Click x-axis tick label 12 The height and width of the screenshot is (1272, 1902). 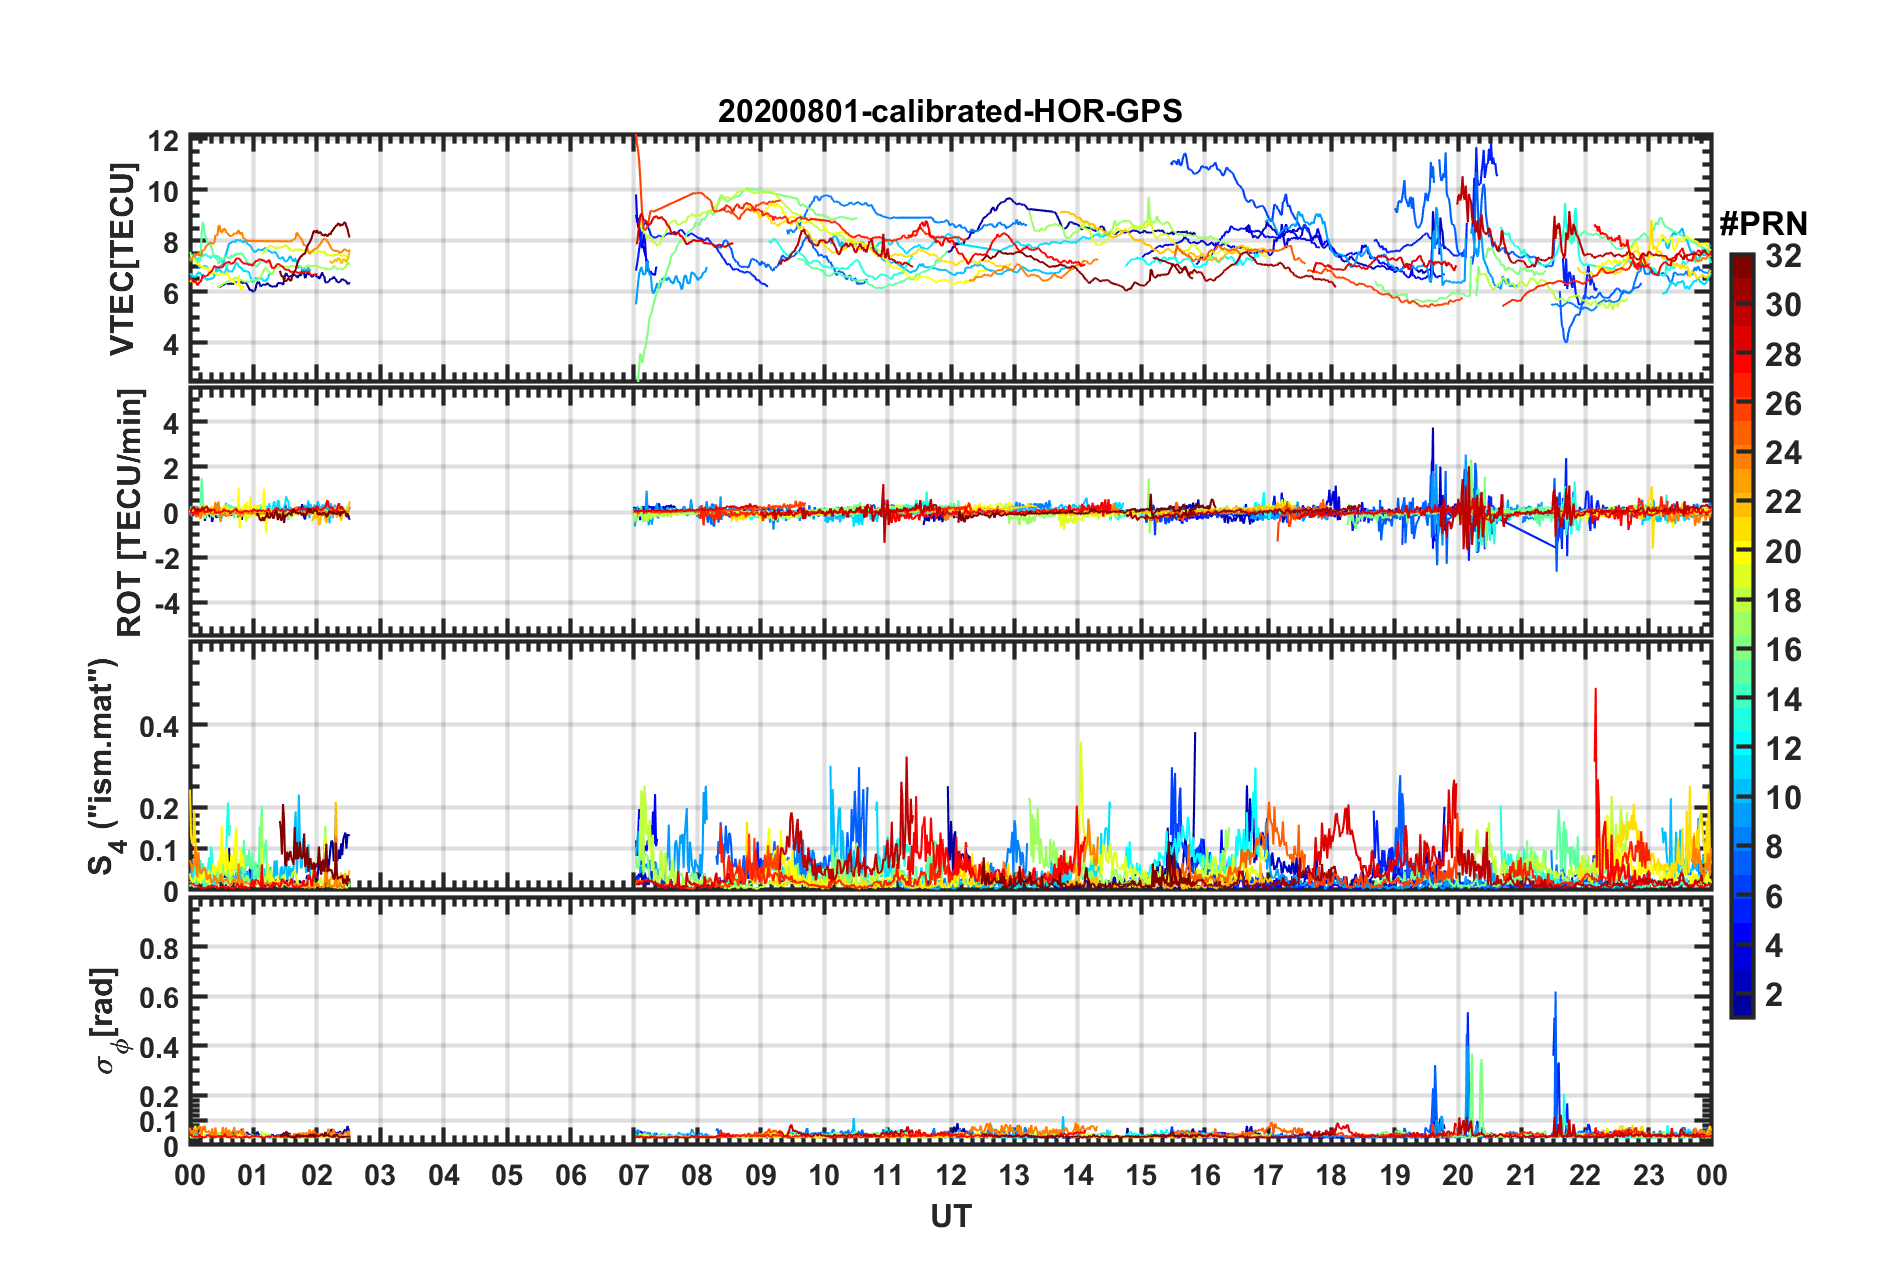[951, 1175]
